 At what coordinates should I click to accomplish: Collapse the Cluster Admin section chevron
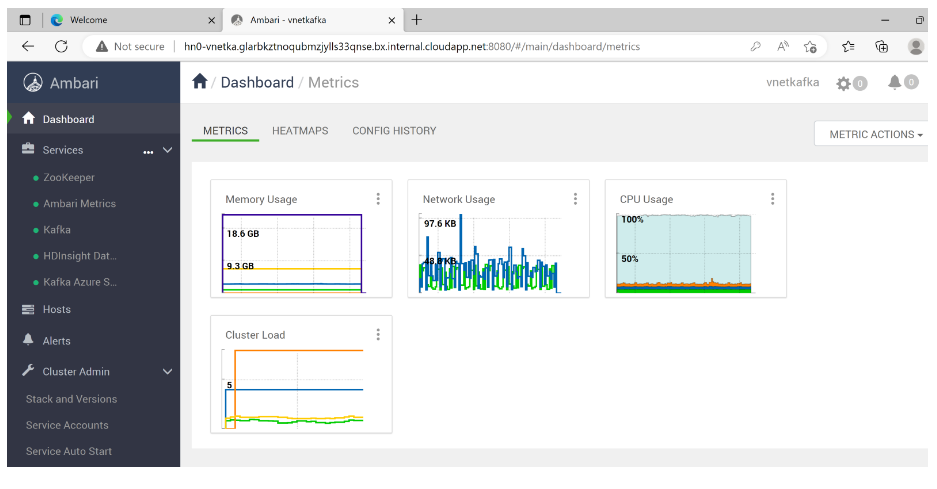[x=167, y=372]
